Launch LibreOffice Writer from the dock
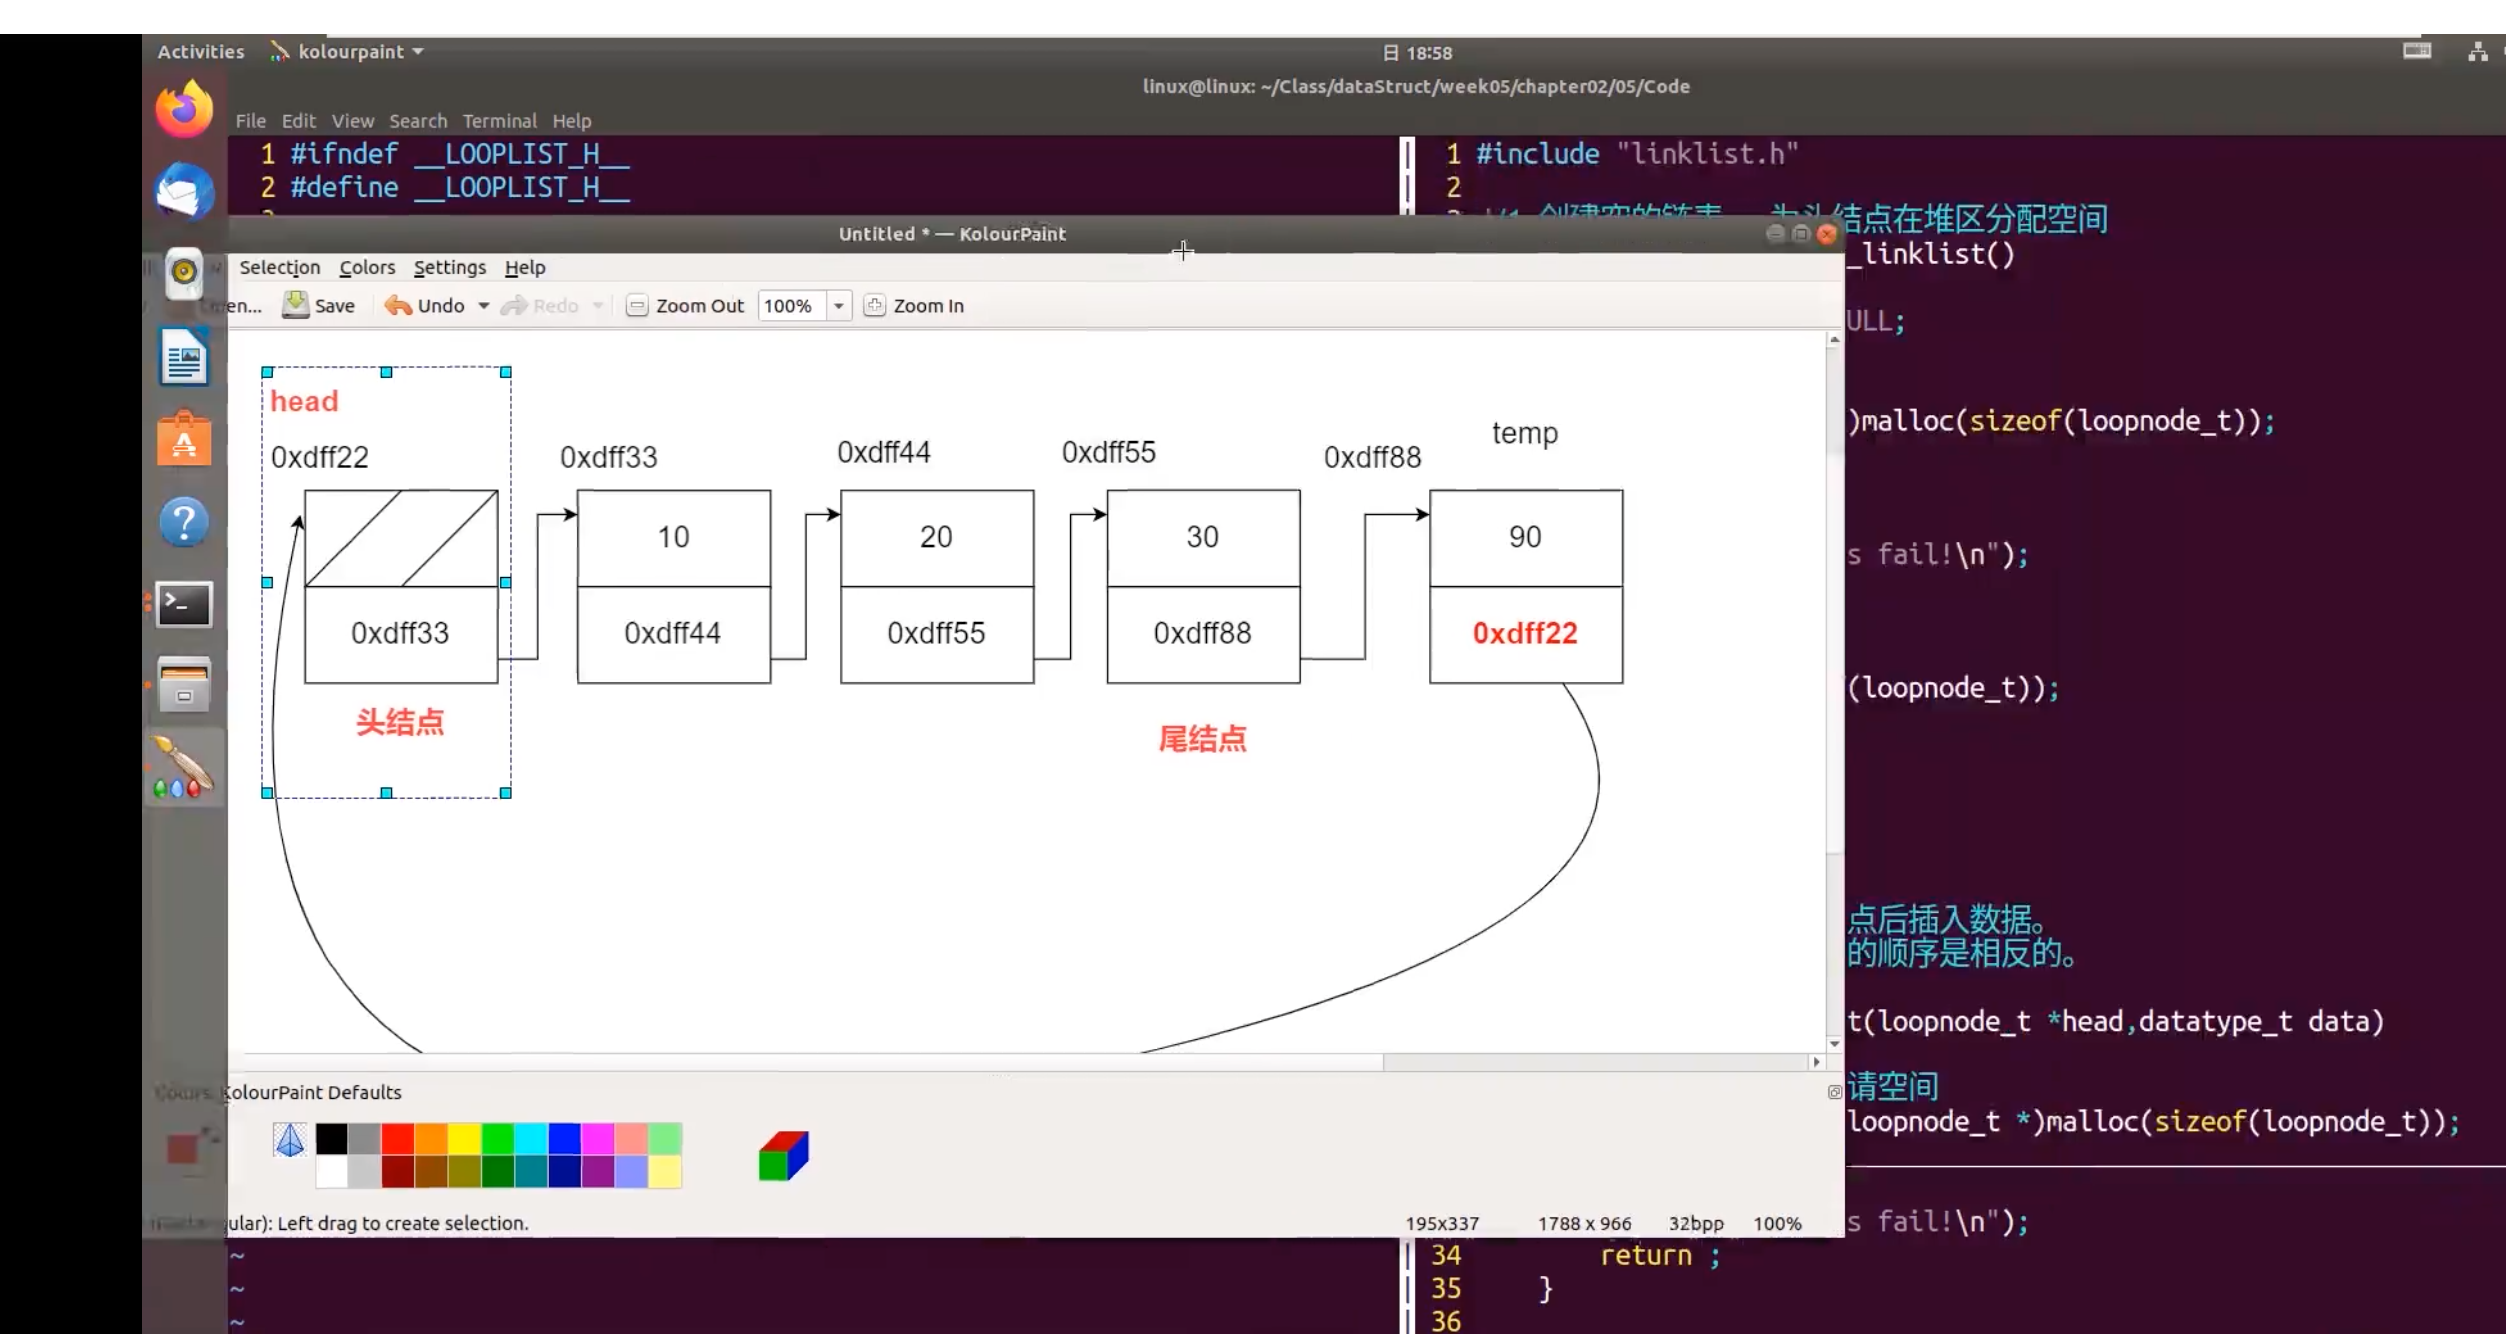The height and width of the screenshot is (1334, 2506). 184,357
